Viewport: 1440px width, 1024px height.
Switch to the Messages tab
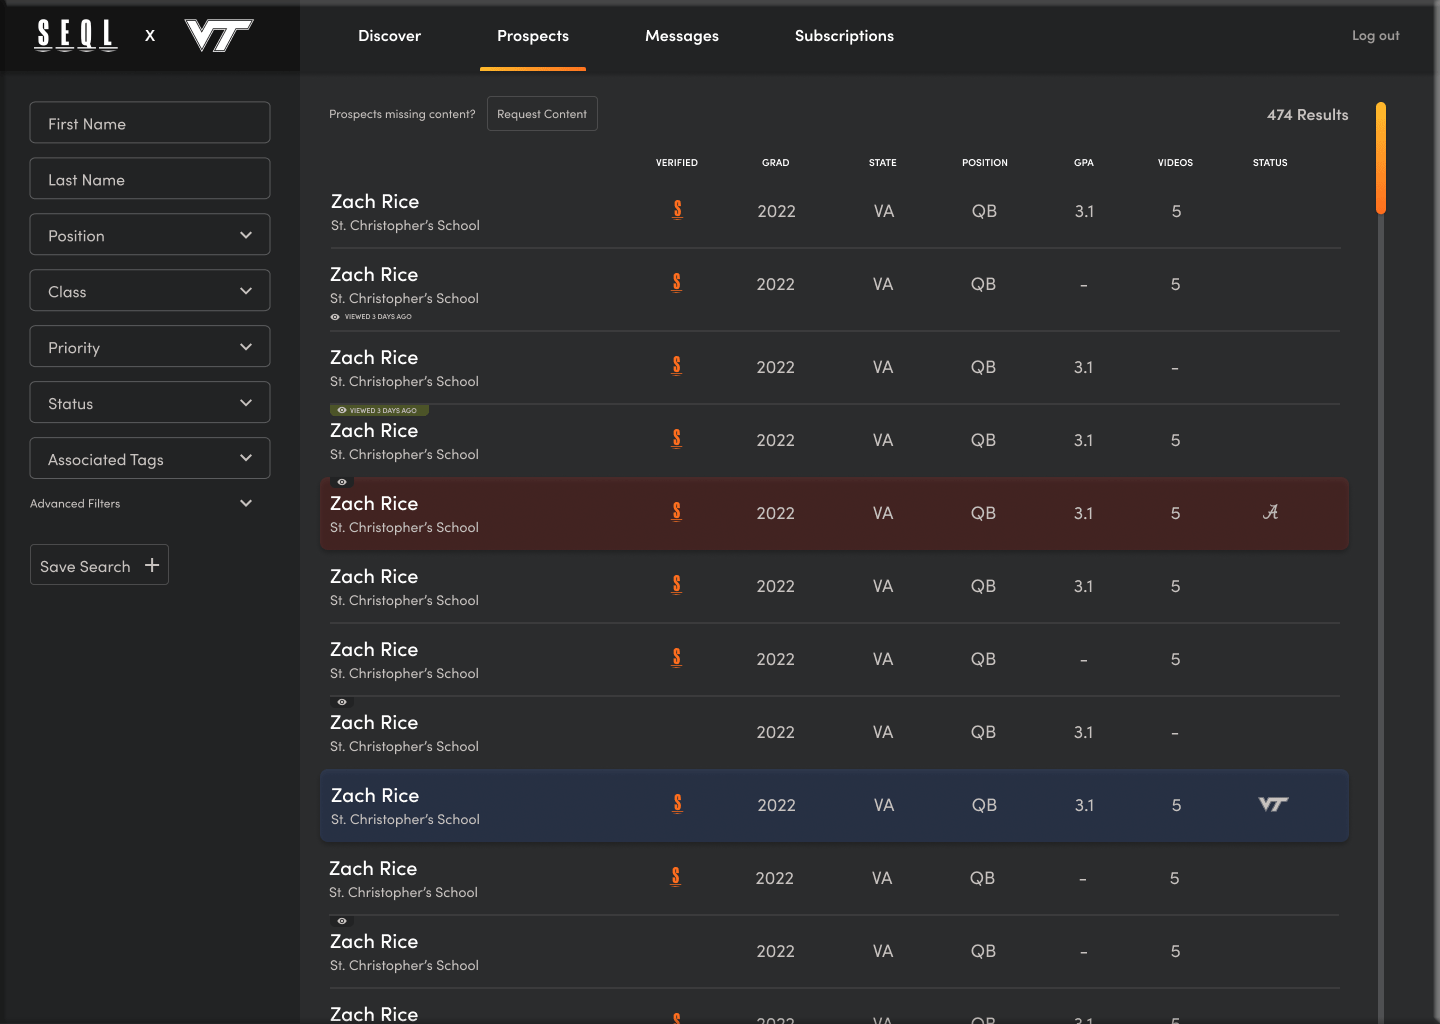point(681,36)
